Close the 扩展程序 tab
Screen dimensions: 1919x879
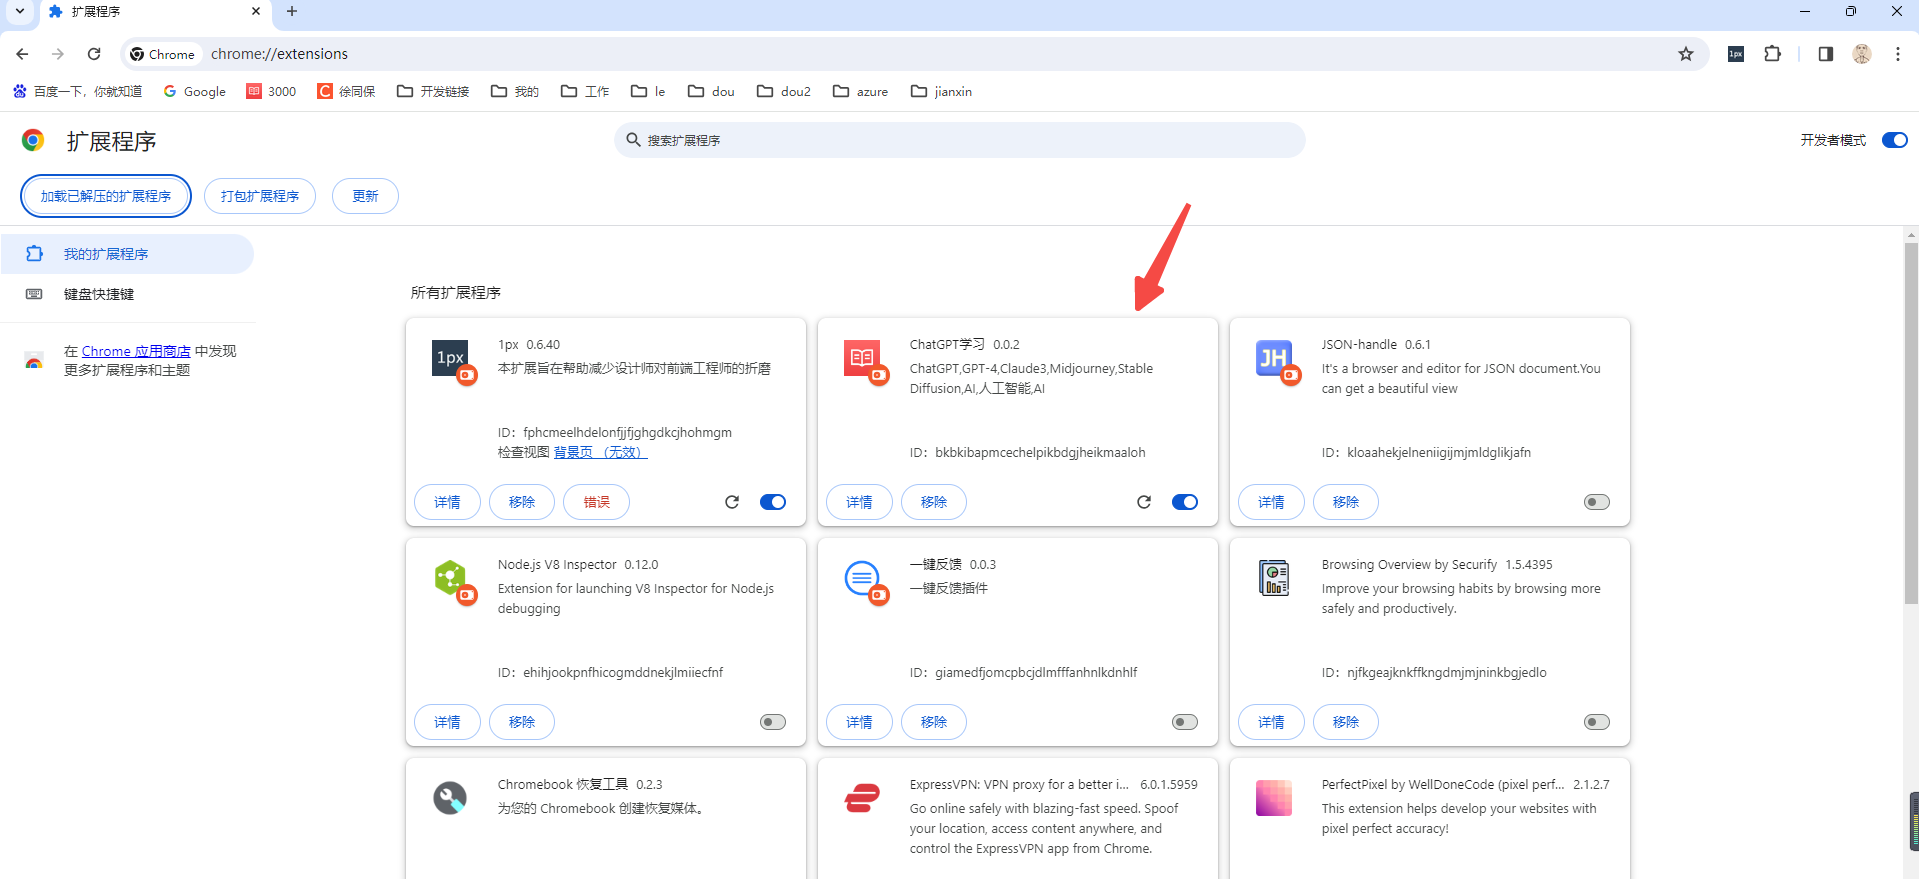(256, 11)
